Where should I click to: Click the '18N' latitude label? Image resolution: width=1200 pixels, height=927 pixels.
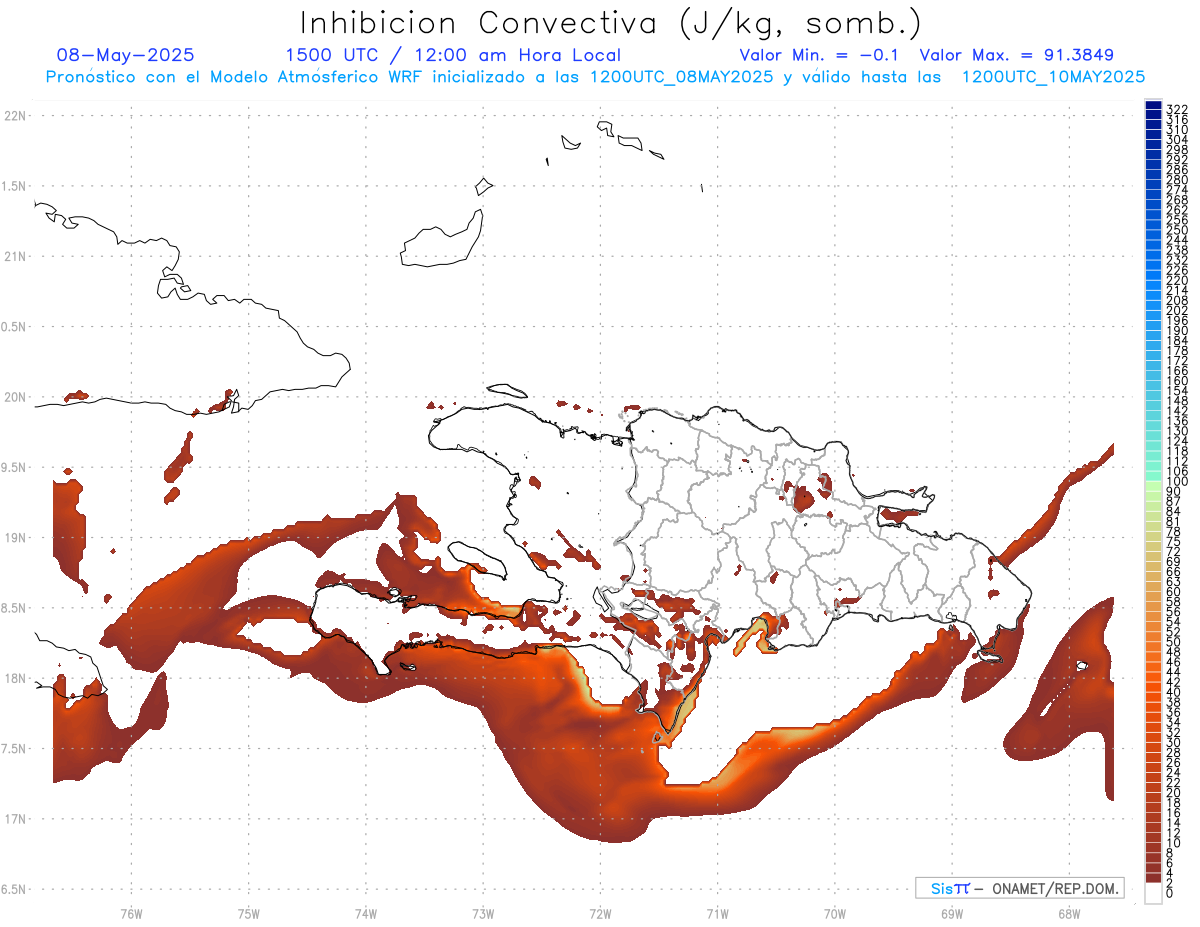[15, 678]
